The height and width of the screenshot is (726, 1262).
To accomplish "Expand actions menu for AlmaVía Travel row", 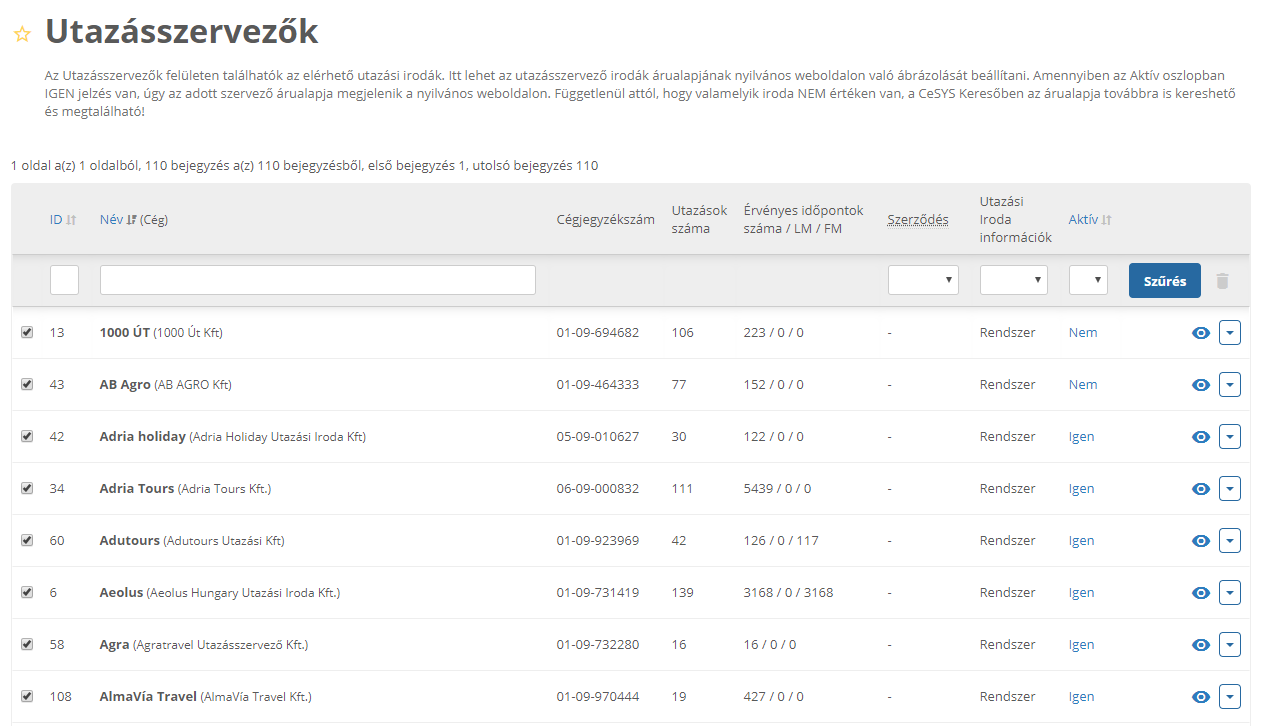I will click(1230, 697).
